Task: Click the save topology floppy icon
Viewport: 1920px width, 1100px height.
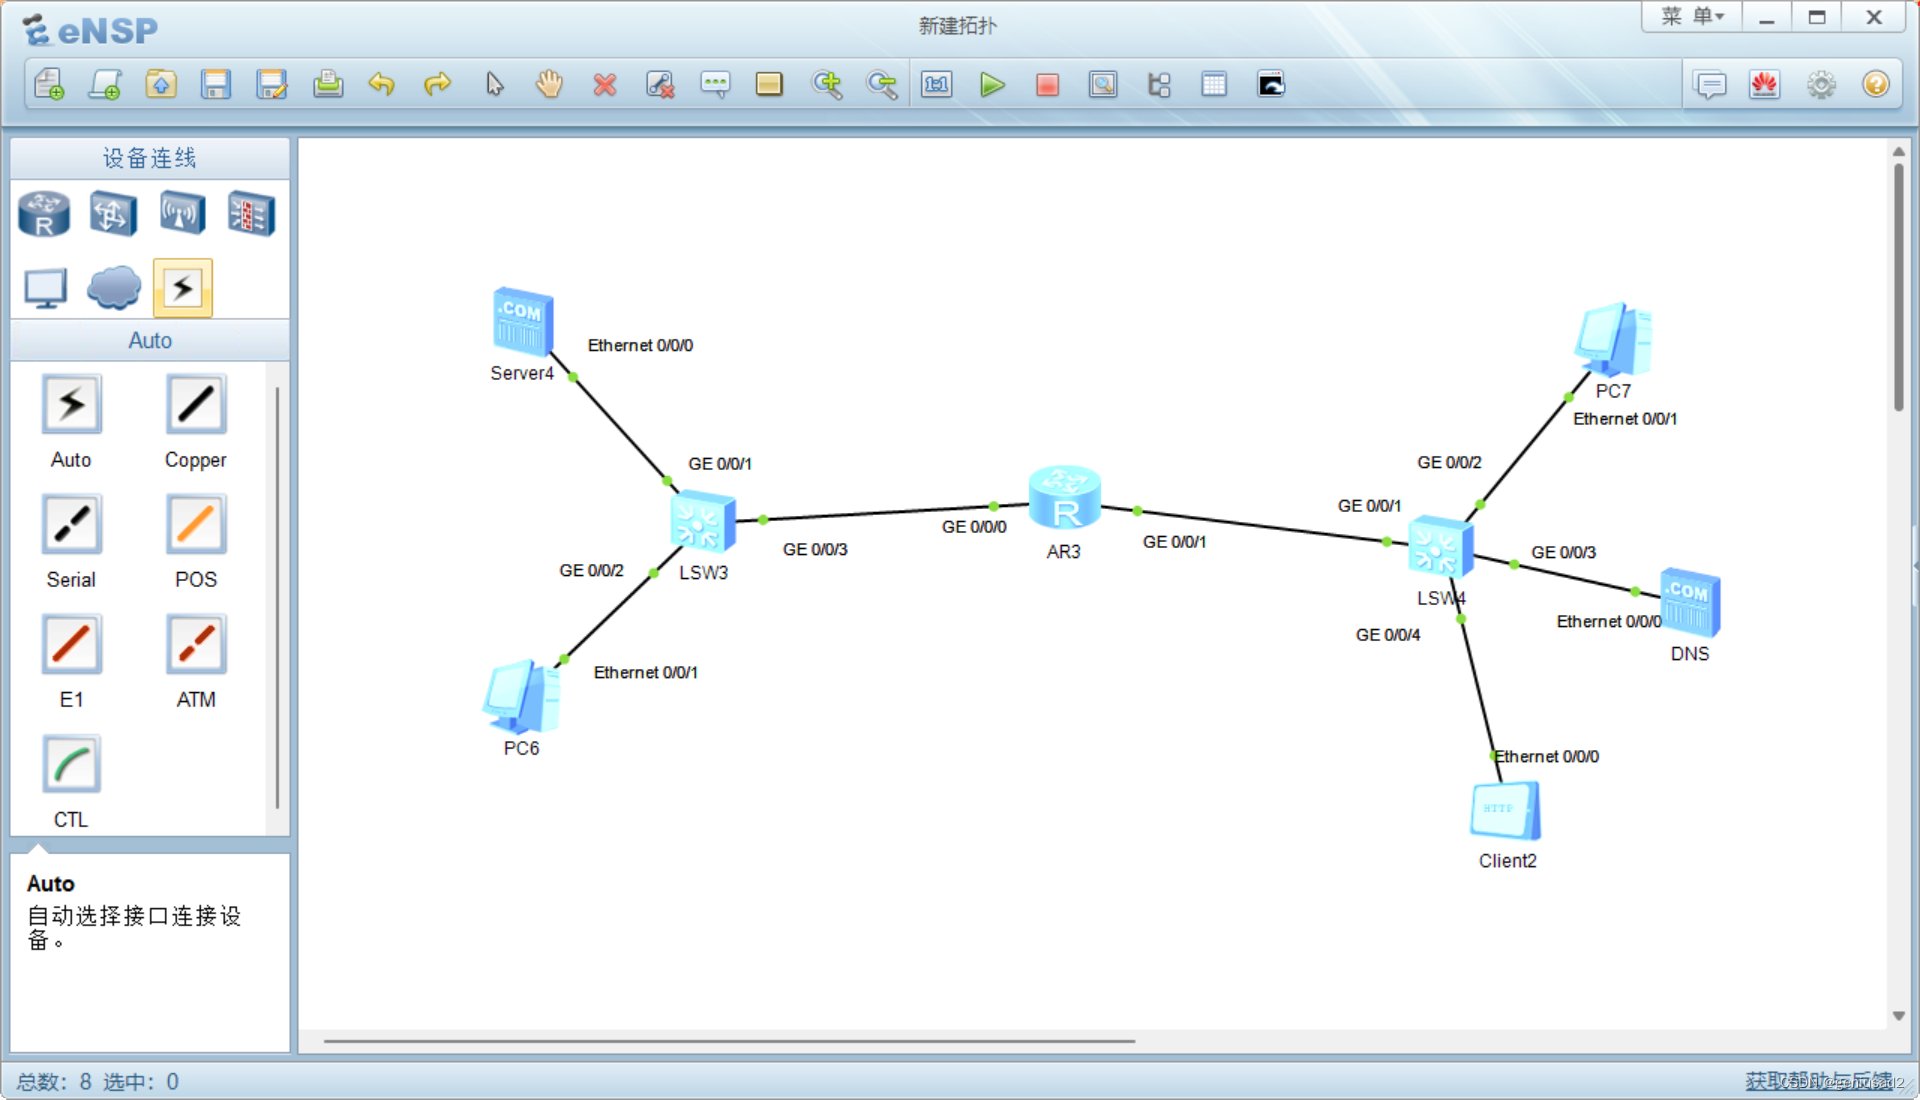Action: click(215, 85)
